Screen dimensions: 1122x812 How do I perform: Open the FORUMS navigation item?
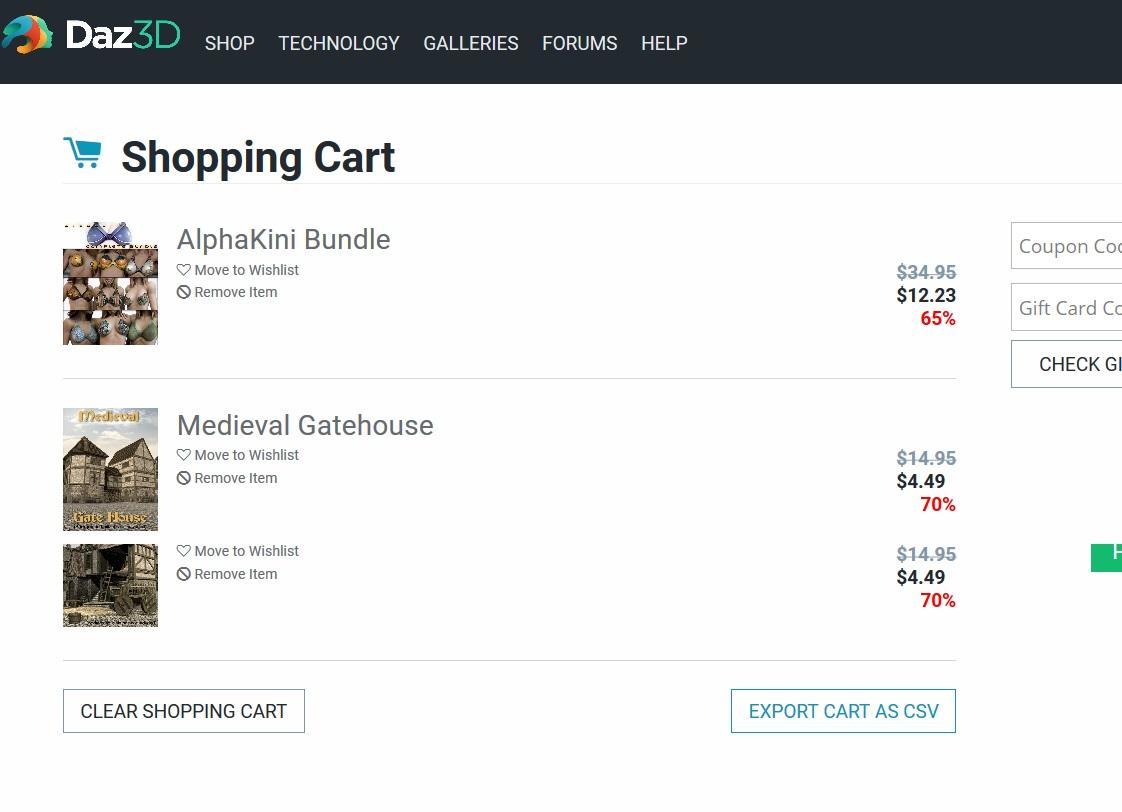pyautogui.click(x=579, y=43)
